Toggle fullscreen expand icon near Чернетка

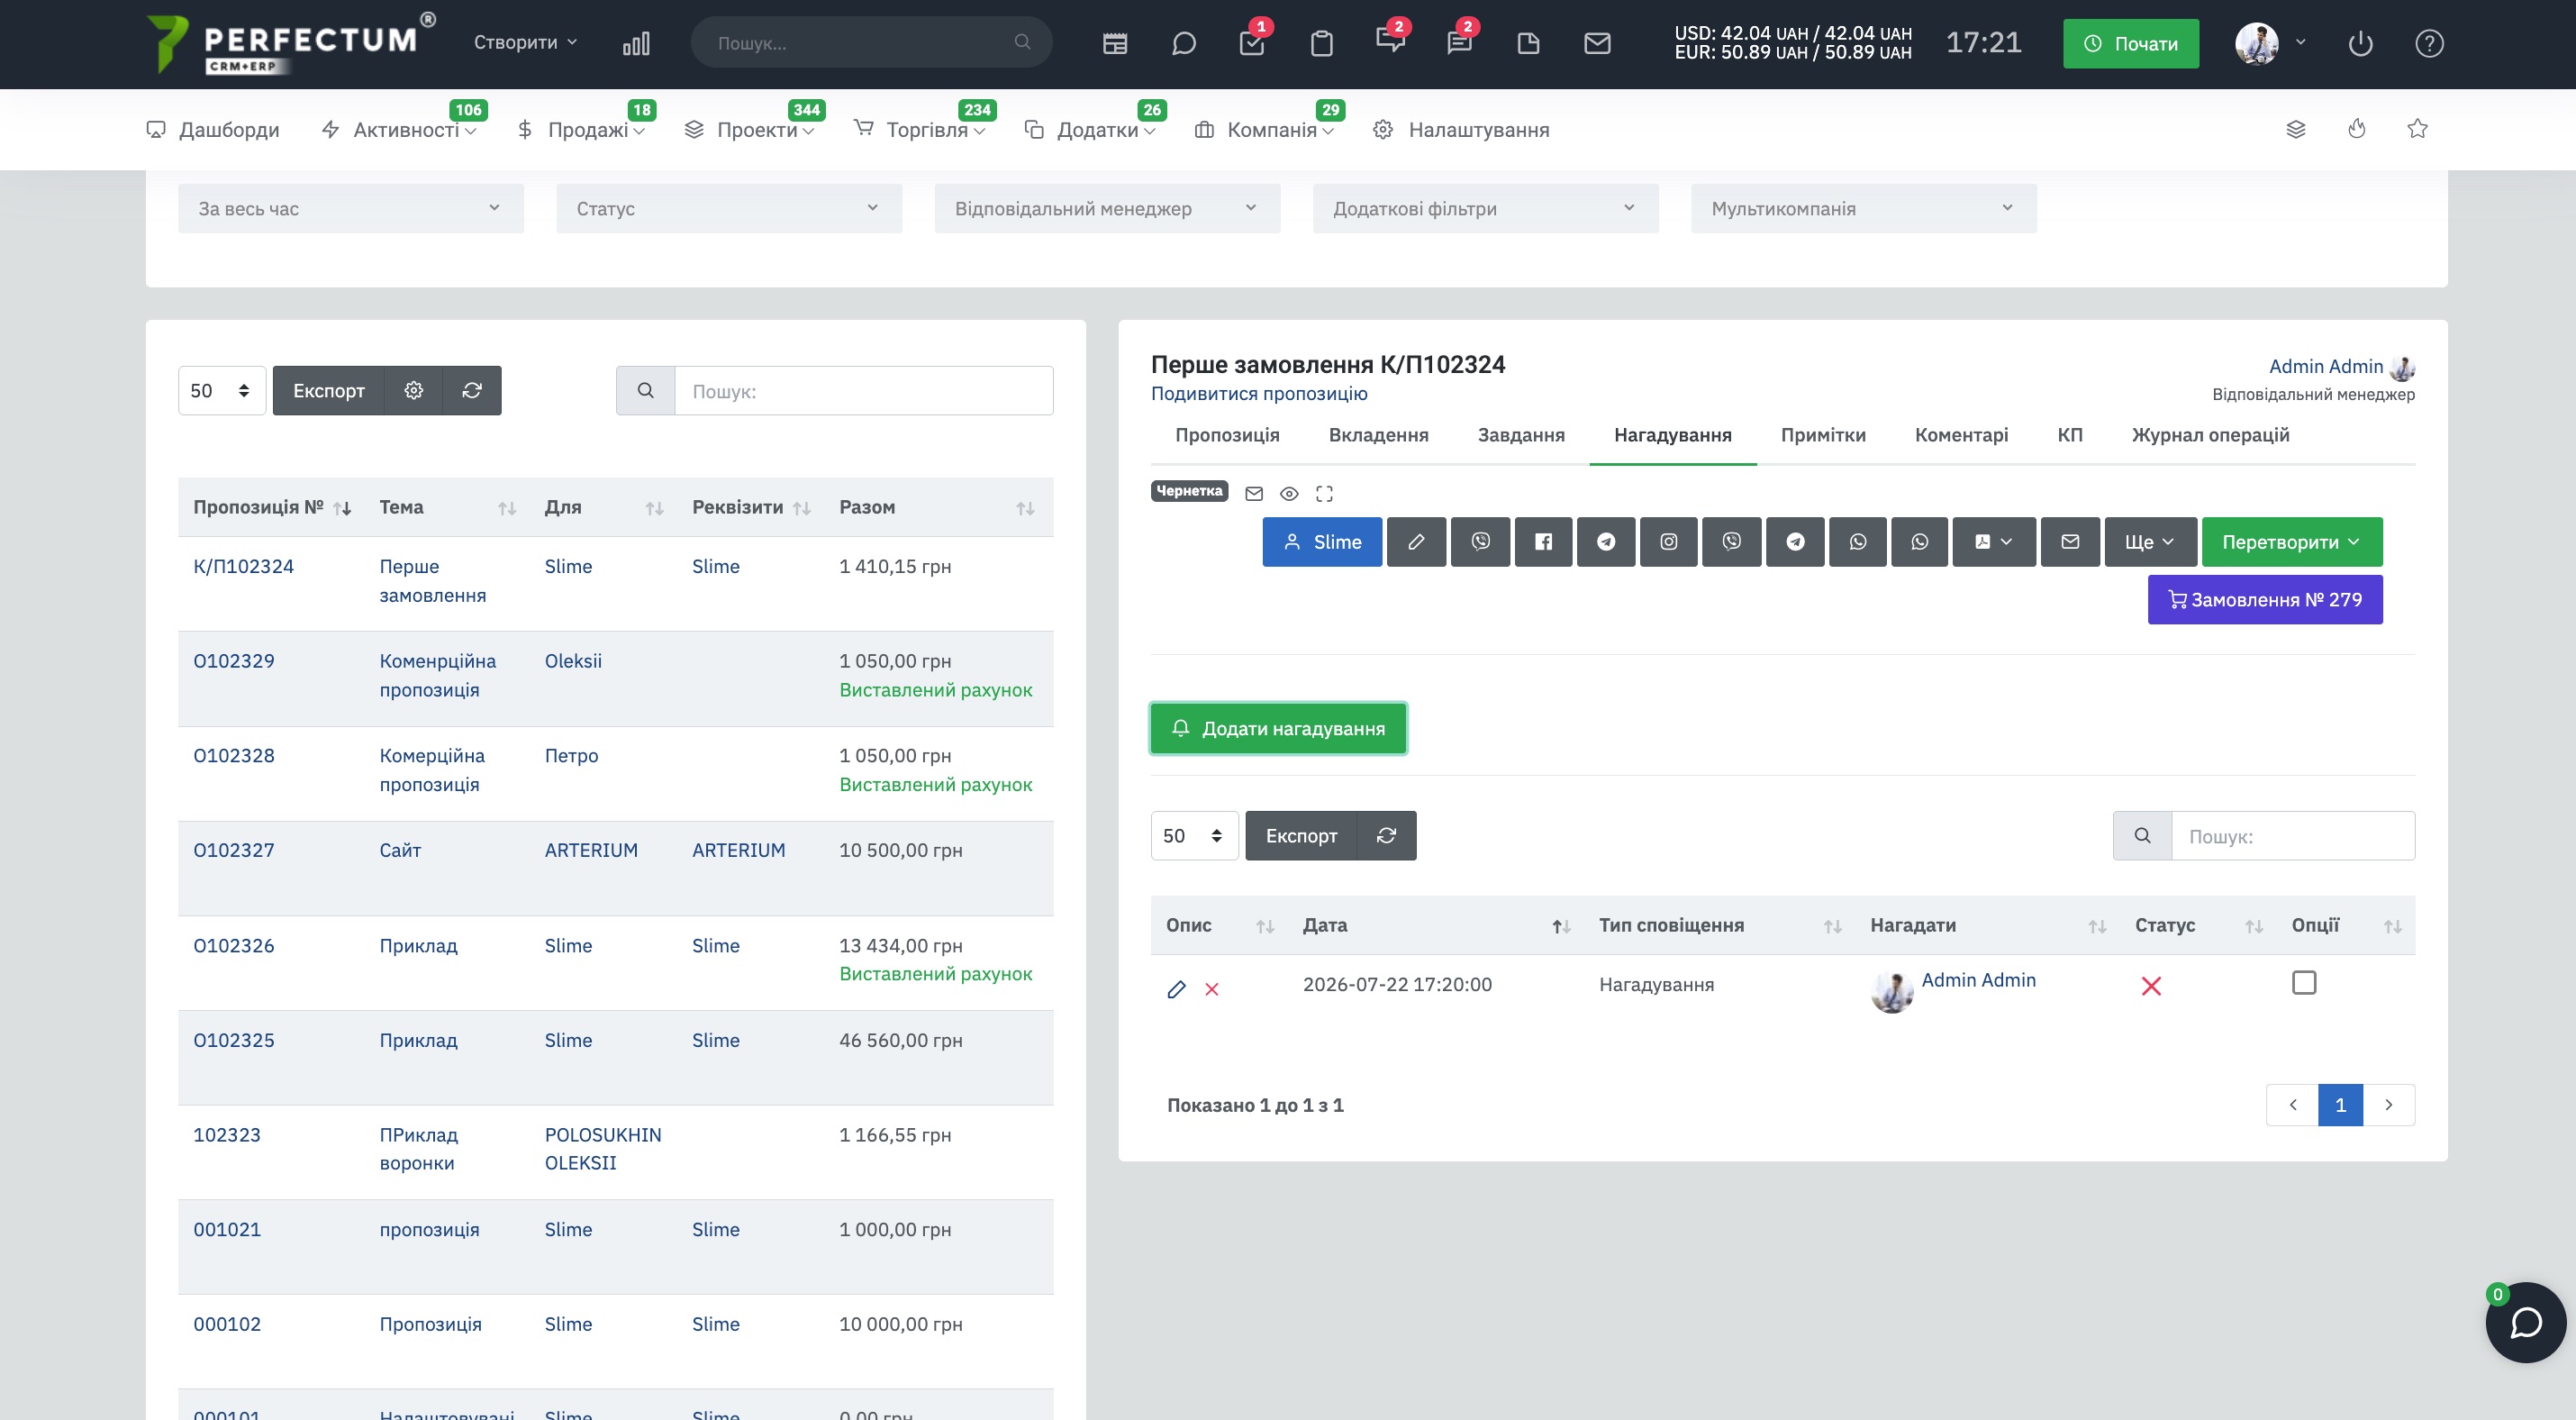(1324, 494)
